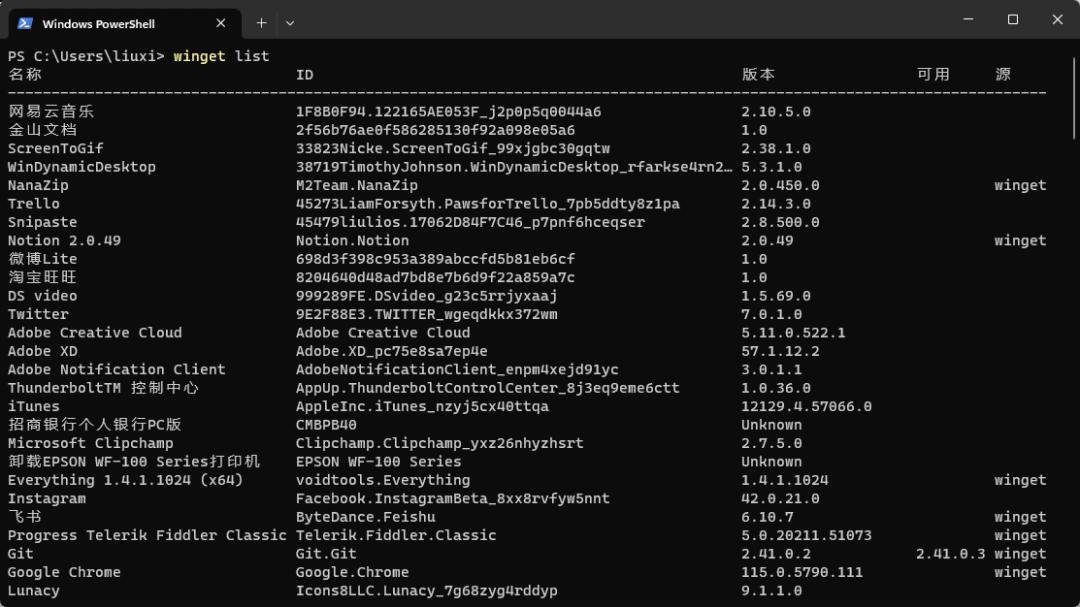Click the PowerShell icon in the tab

25,23
